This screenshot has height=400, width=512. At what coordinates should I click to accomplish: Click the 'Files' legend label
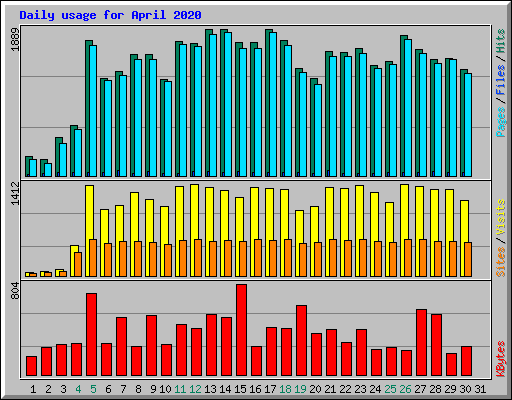point(501,79)
